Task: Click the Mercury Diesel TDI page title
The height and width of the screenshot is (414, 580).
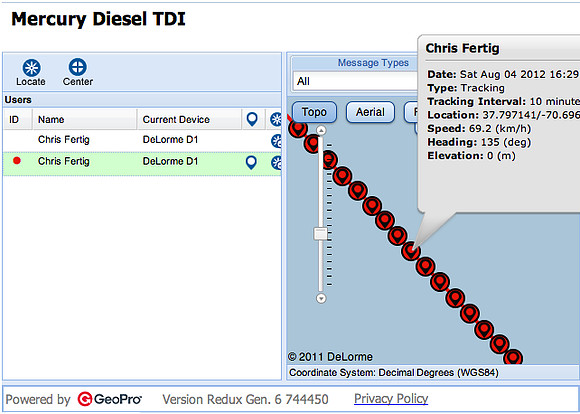Action: coord(98,19)
